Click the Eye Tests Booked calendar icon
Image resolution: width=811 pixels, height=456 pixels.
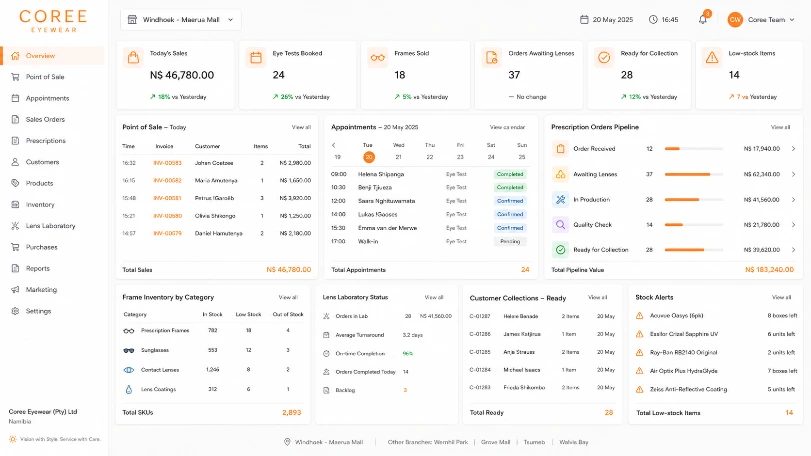[256, 57]
